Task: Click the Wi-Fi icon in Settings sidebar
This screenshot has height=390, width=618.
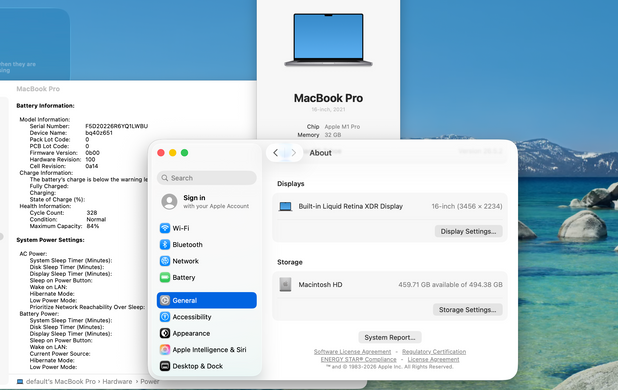Action: 165,228
